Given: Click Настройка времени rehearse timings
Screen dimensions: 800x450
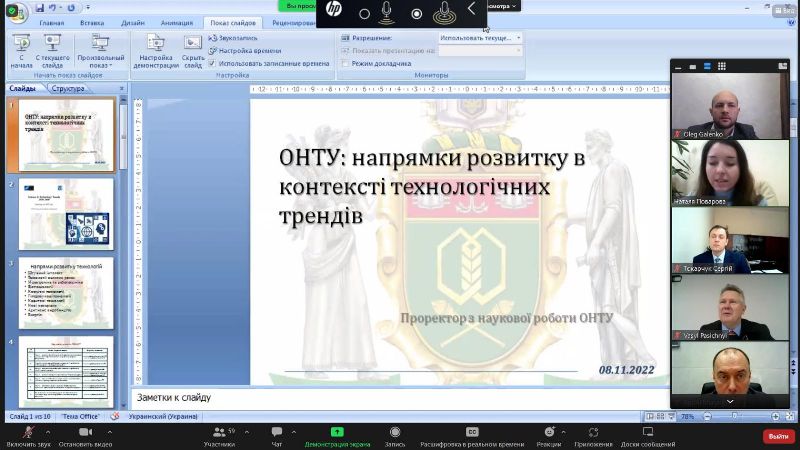Looking at the screenshot, I should [245, 51].
